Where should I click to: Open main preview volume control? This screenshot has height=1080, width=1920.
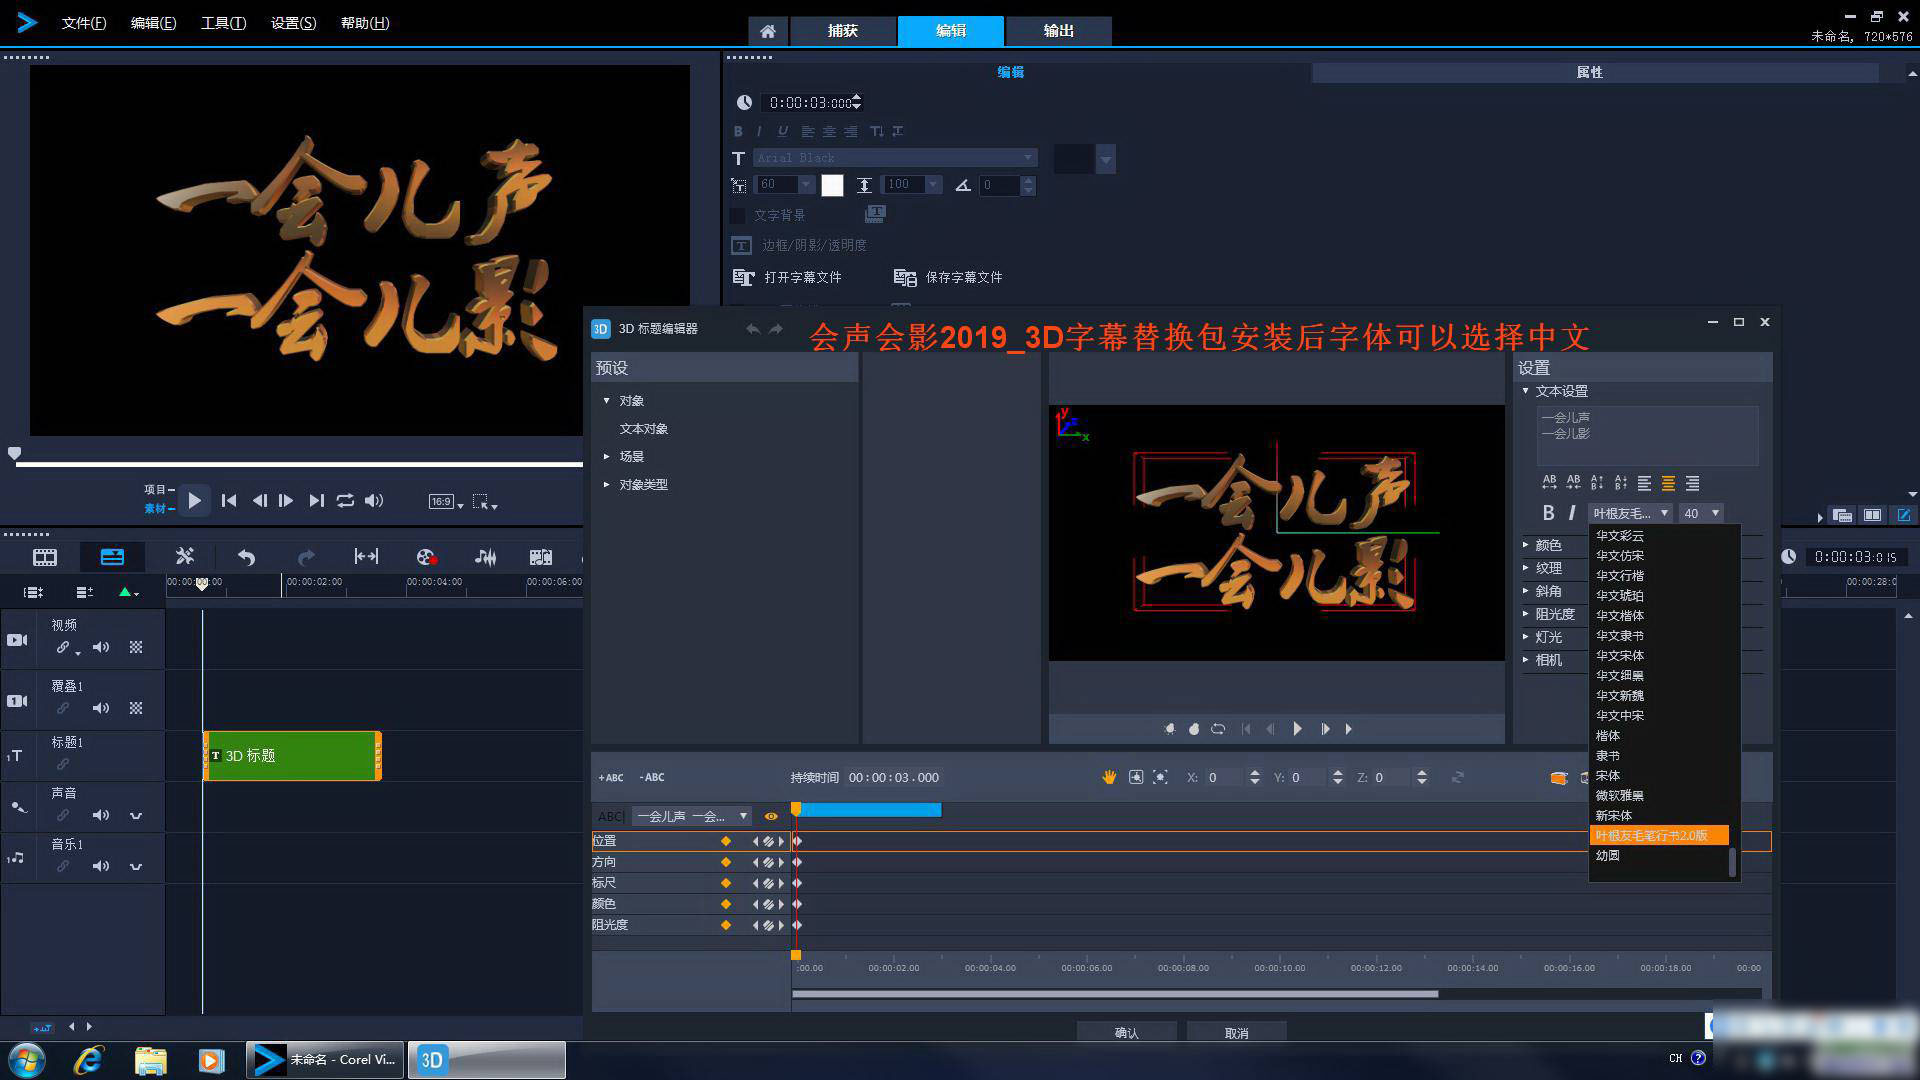(x=374, y=501)
